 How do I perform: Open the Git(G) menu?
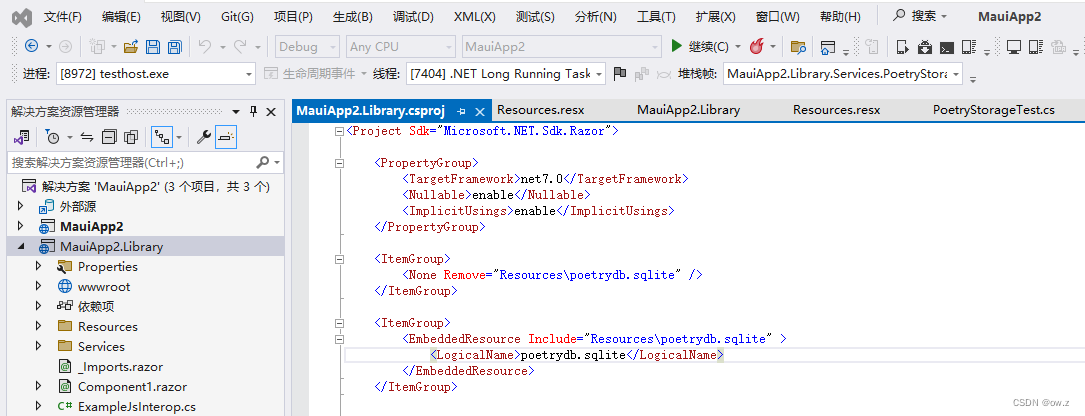[x=237, y=17]
